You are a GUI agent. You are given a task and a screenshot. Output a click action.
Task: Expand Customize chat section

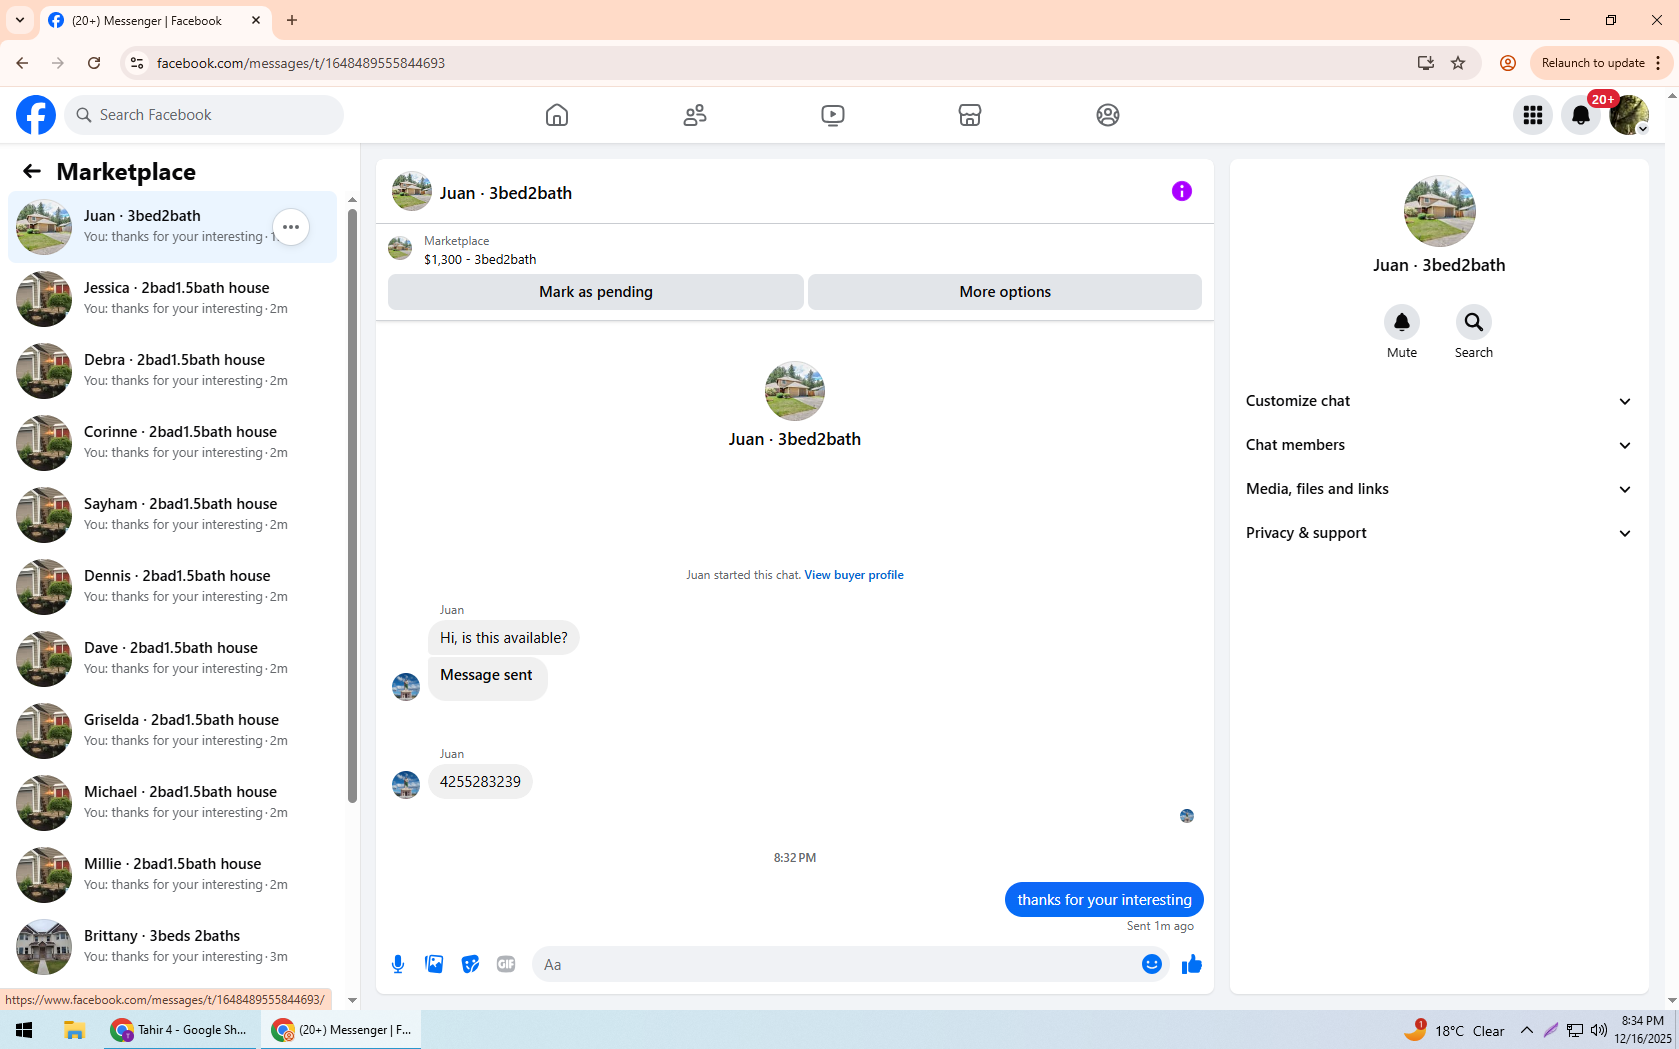pyautogui.click(x=1439, y=401)
